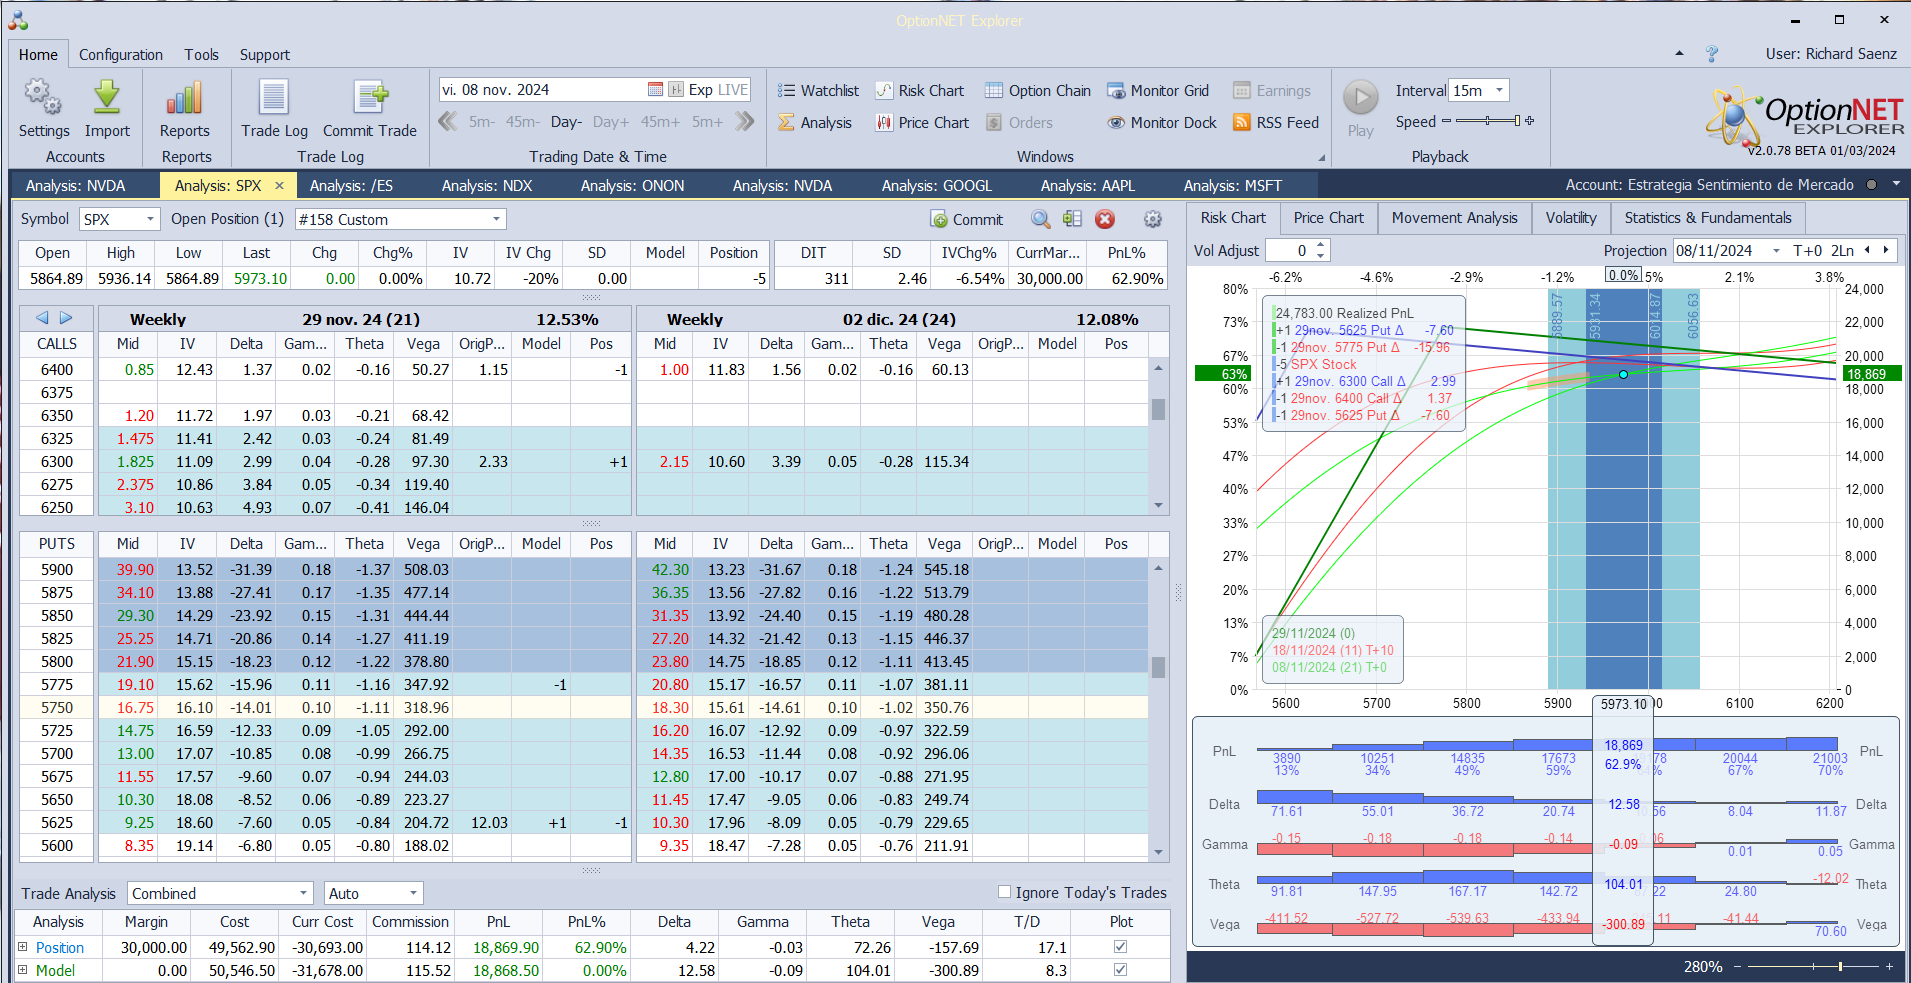1911x983 pixels.
Task: Click the red delete position icon
Action: (1105, 219)
